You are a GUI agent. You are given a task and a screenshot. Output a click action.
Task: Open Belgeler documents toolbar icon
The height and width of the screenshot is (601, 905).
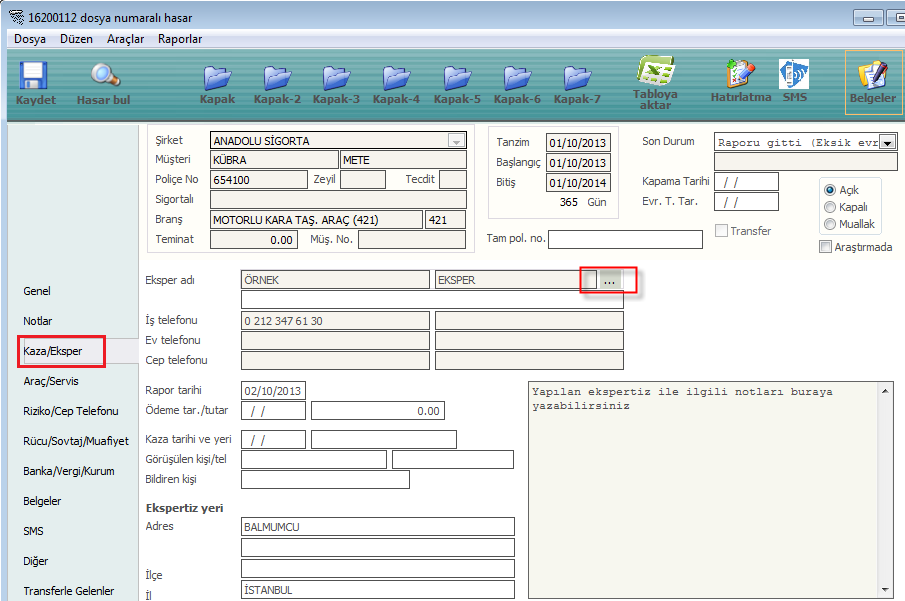(x=873, y=78)
